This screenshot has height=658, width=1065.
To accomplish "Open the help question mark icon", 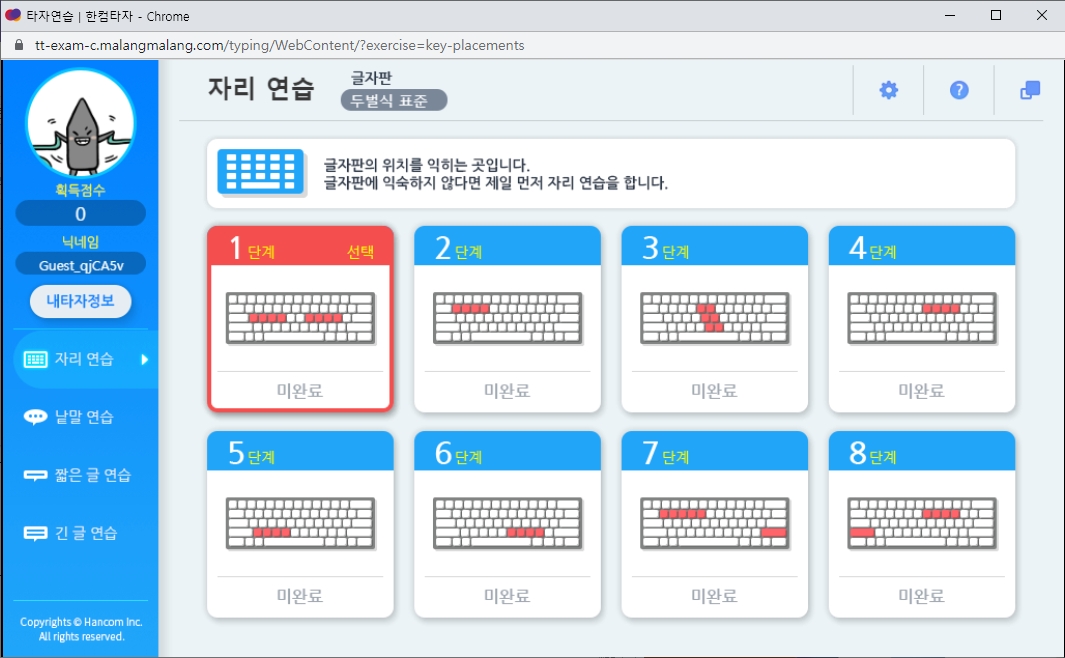I will click(958, 89).
